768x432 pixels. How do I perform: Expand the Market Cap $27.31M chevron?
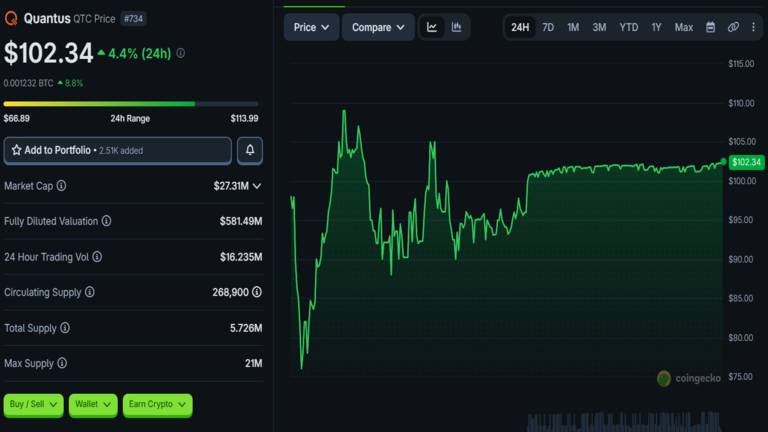(257, 186)
